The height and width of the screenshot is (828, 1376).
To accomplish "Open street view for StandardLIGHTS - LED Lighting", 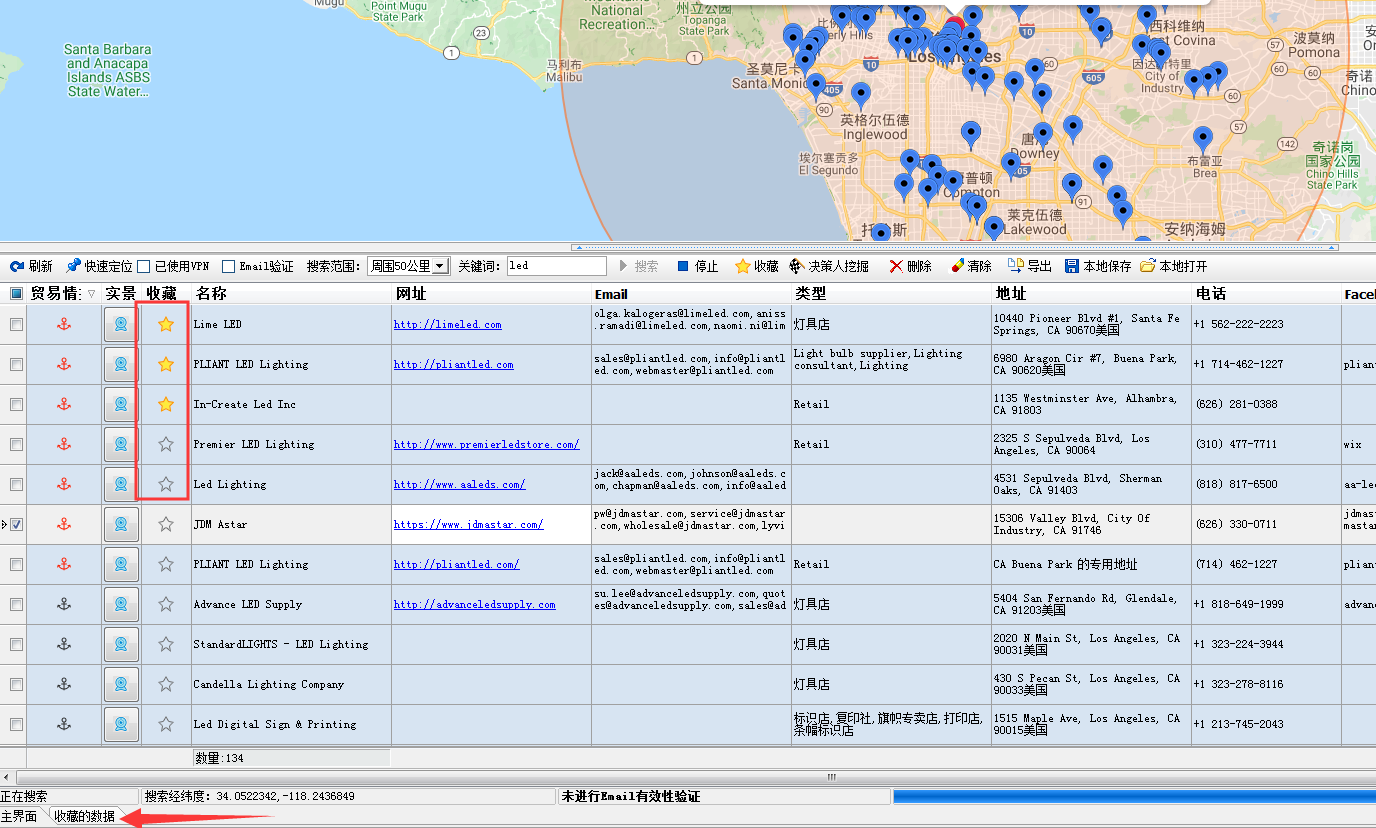I will [x=121, y=644].
